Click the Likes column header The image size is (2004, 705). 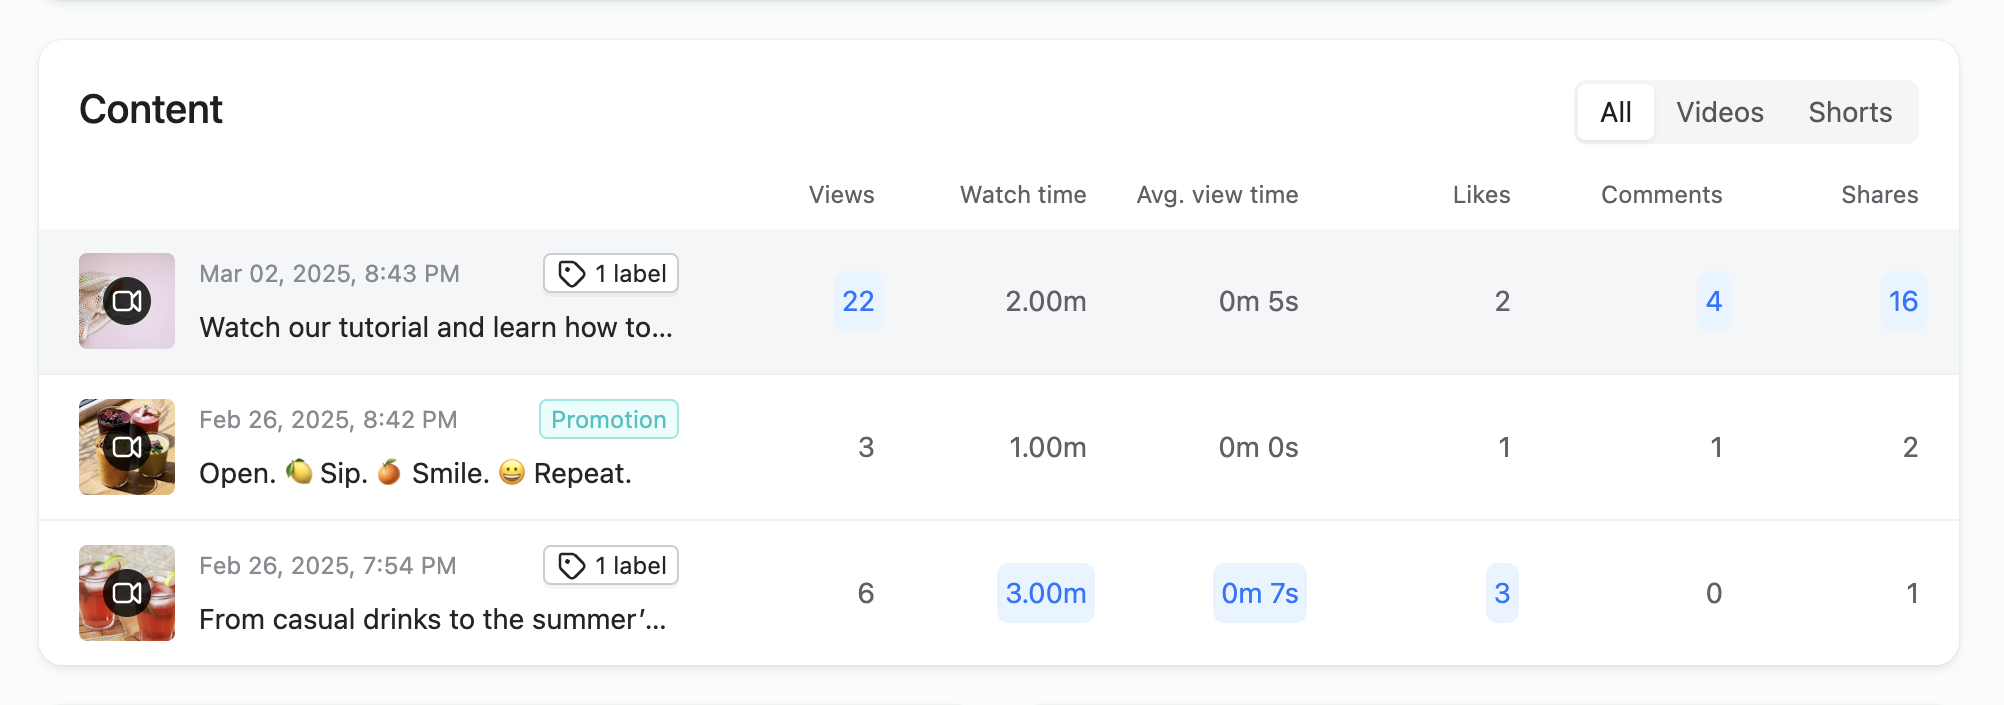1480,195
